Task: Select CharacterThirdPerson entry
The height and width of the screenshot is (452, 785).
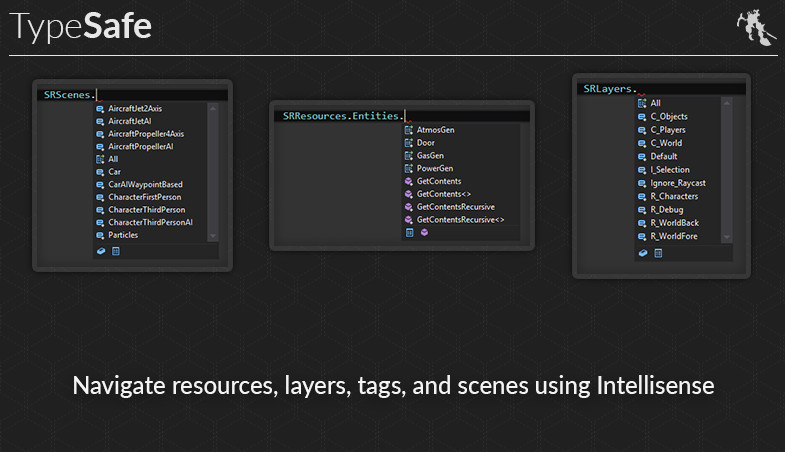Action: [147, 210]
